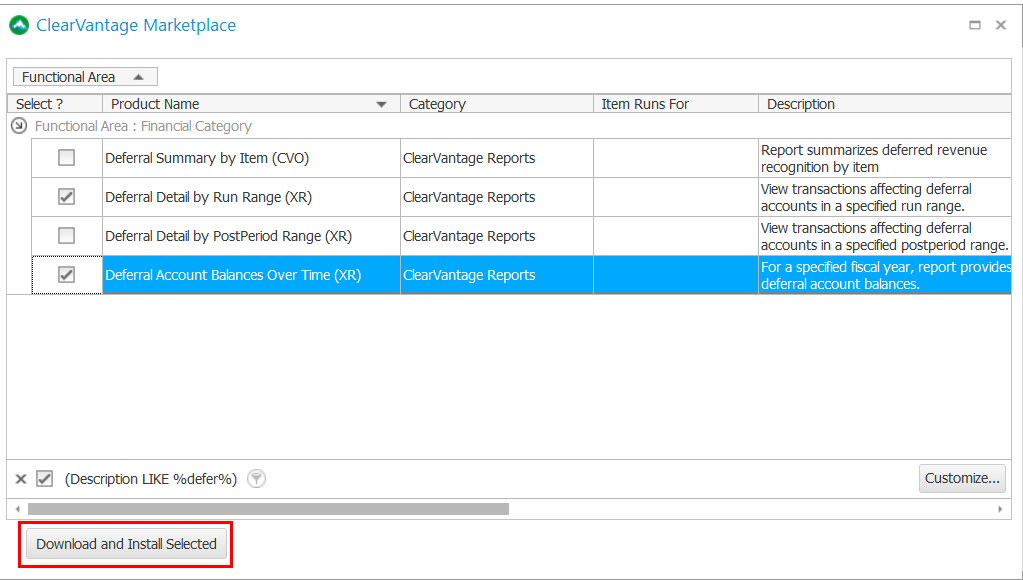The height and width of the screenshot is (580, 1023).
Task: Click the horizontal scrollbar thumb
Action: 268,509
